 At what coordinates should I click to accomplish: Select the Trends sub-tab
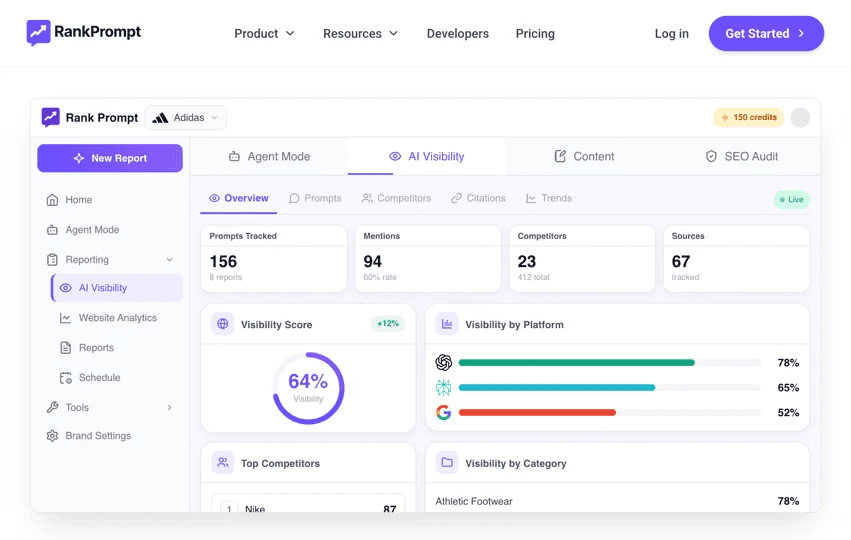[549, 199]
